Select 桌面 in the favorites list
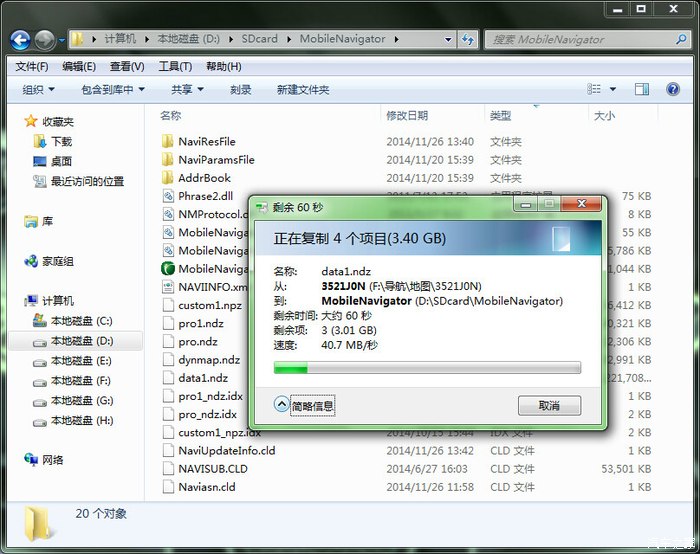The width and height of the screenshot is (700, 554). [61, 161]
